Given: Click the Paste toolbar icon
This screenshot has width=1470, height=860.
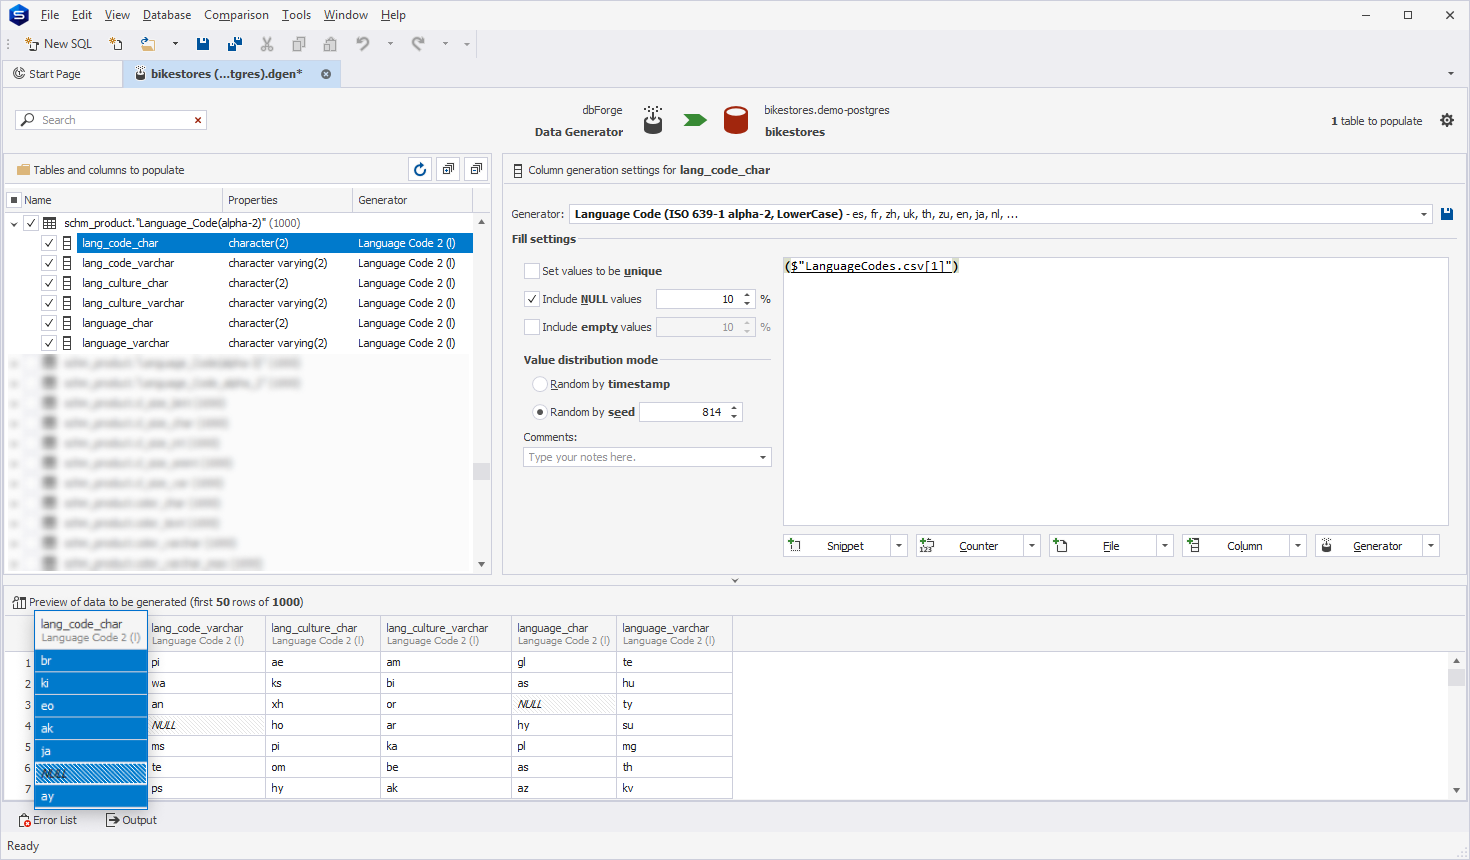Looking at the screenshot, I should click(330, 44).
